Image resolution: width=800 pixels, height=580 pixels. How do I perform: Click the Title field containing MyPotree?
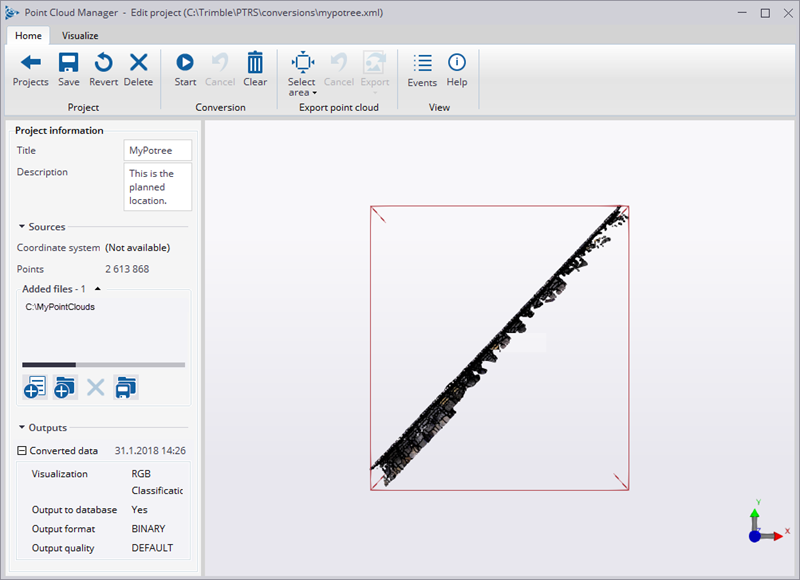(x=157, y=150)
